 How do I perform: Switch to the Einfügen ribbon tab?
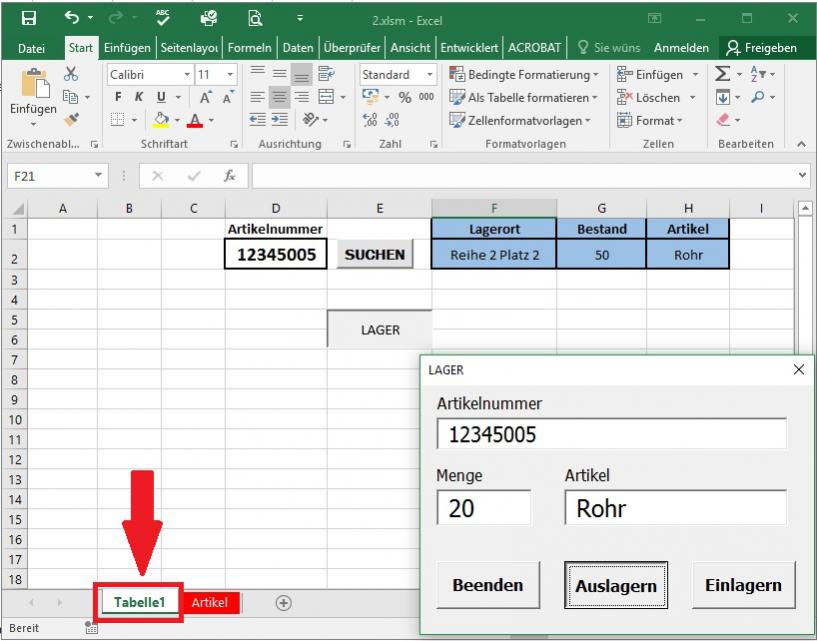coord(127,48)
